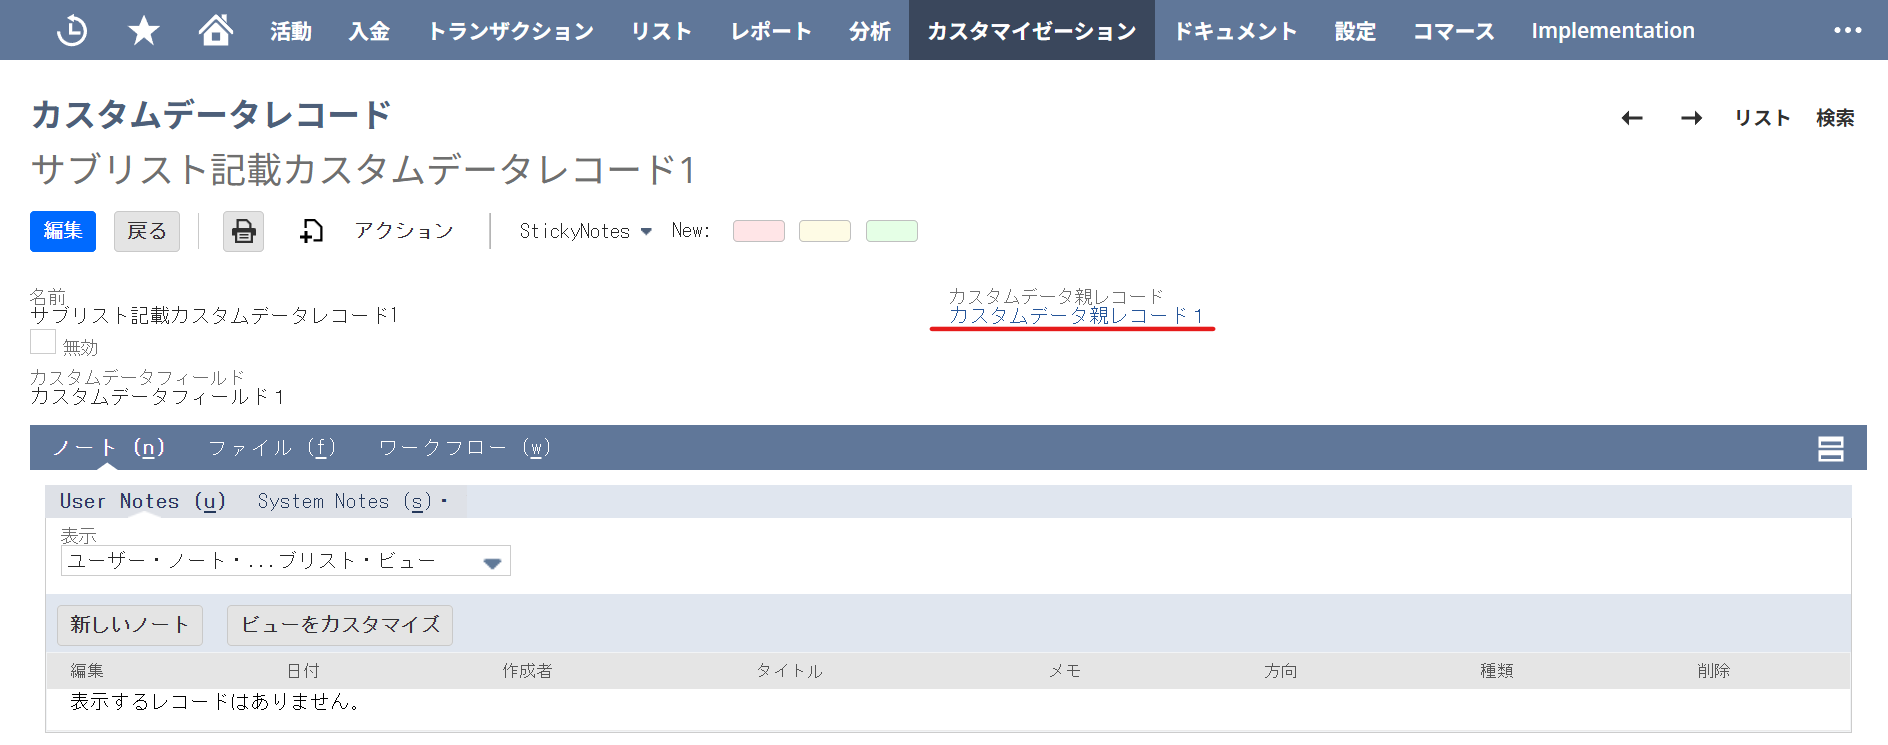
Task: Open the アクション menu
Action: pos(404,231)
